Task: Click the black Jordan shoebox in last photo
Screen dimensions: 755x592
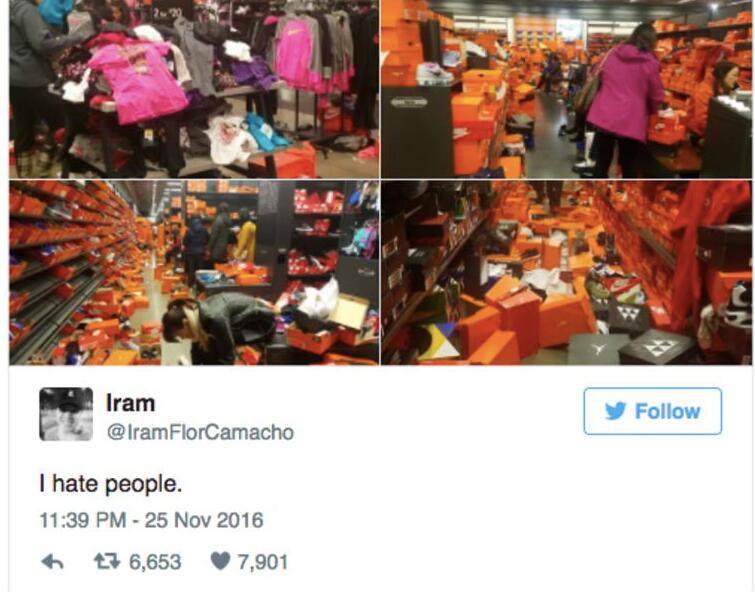Action: [598, 349]
